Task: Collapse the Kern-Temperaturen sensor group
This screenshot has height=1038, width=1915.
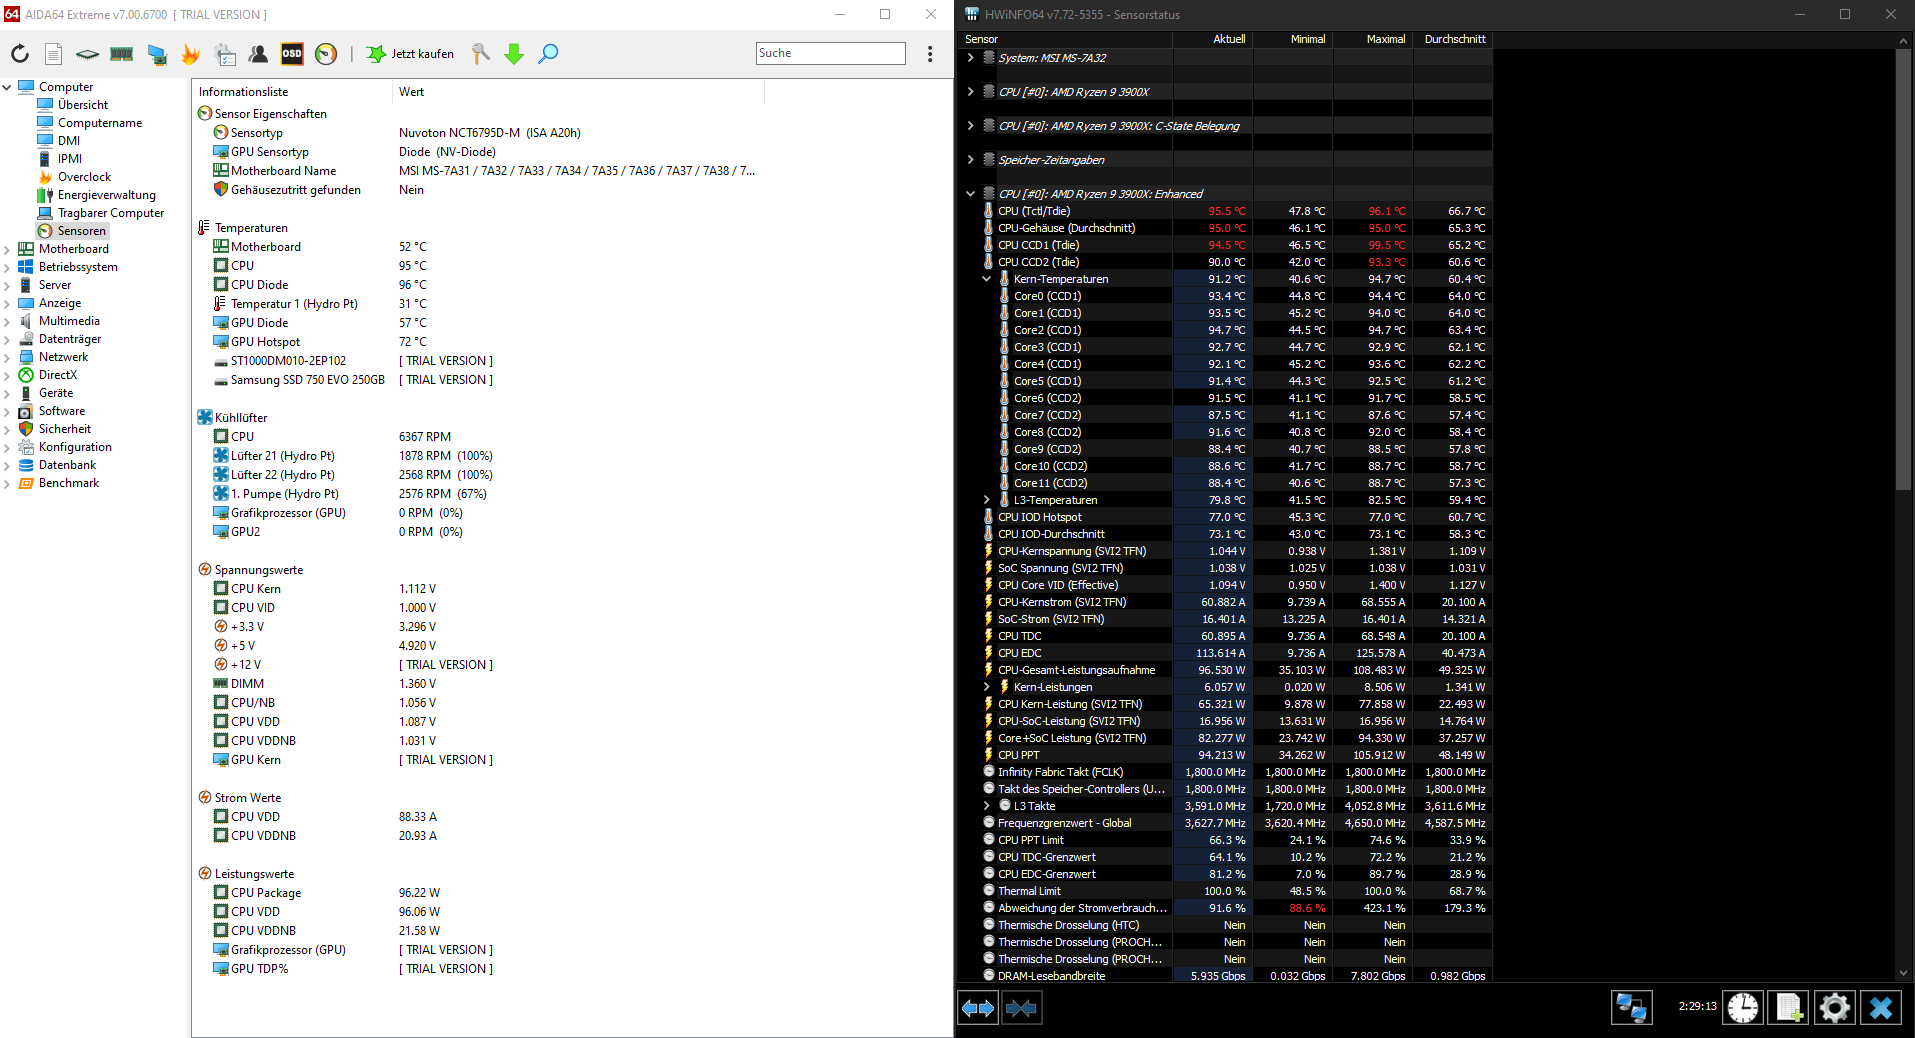Action: [986, 279]
